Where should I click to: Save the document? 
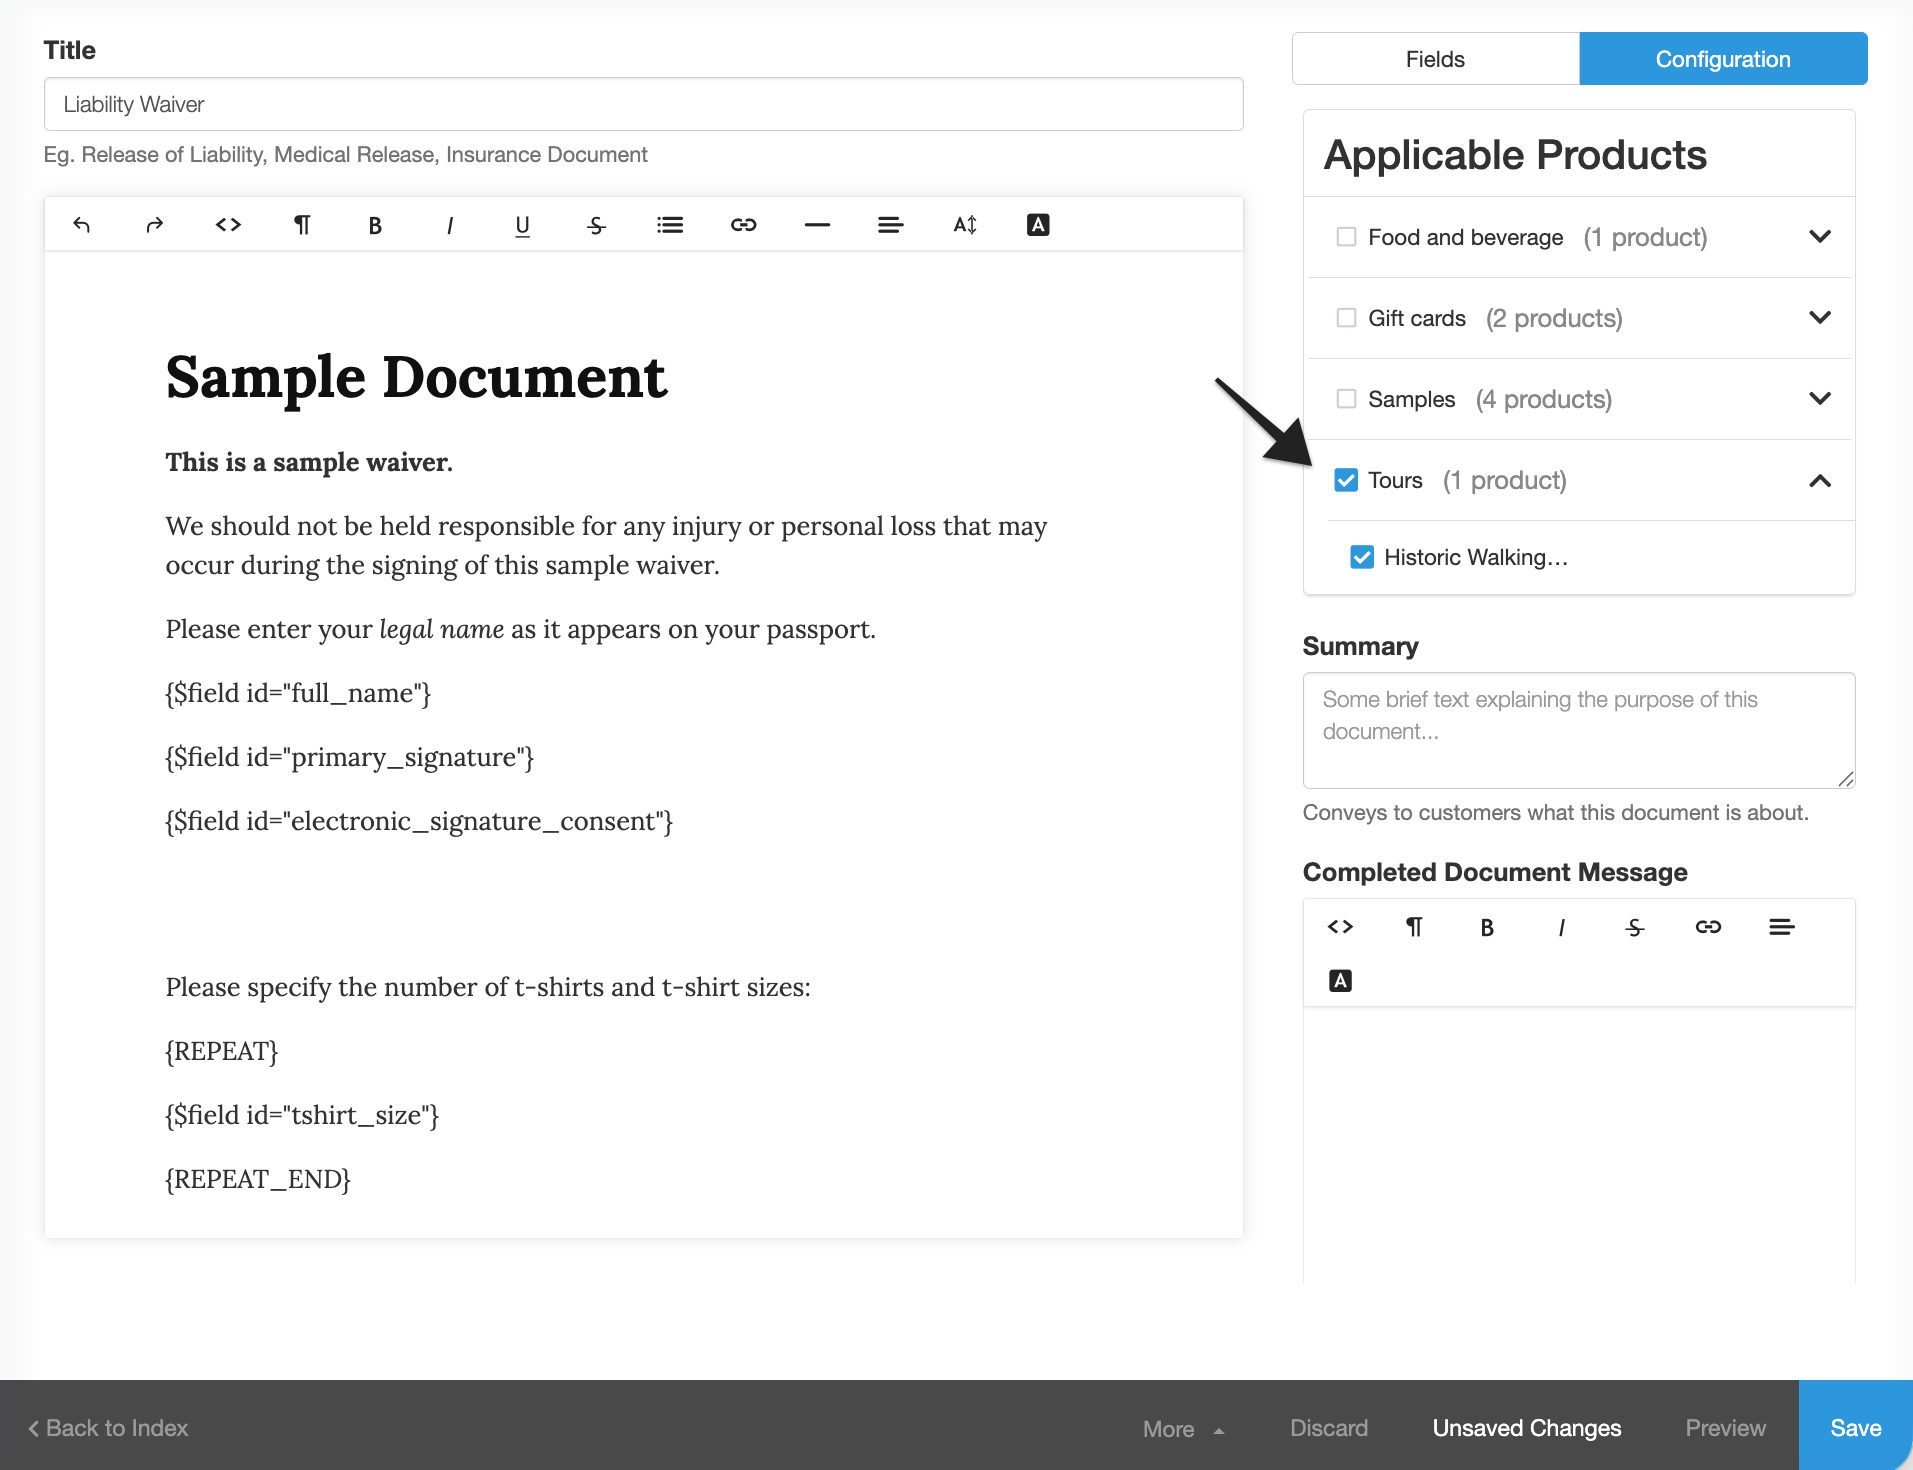point(1856,1426)
